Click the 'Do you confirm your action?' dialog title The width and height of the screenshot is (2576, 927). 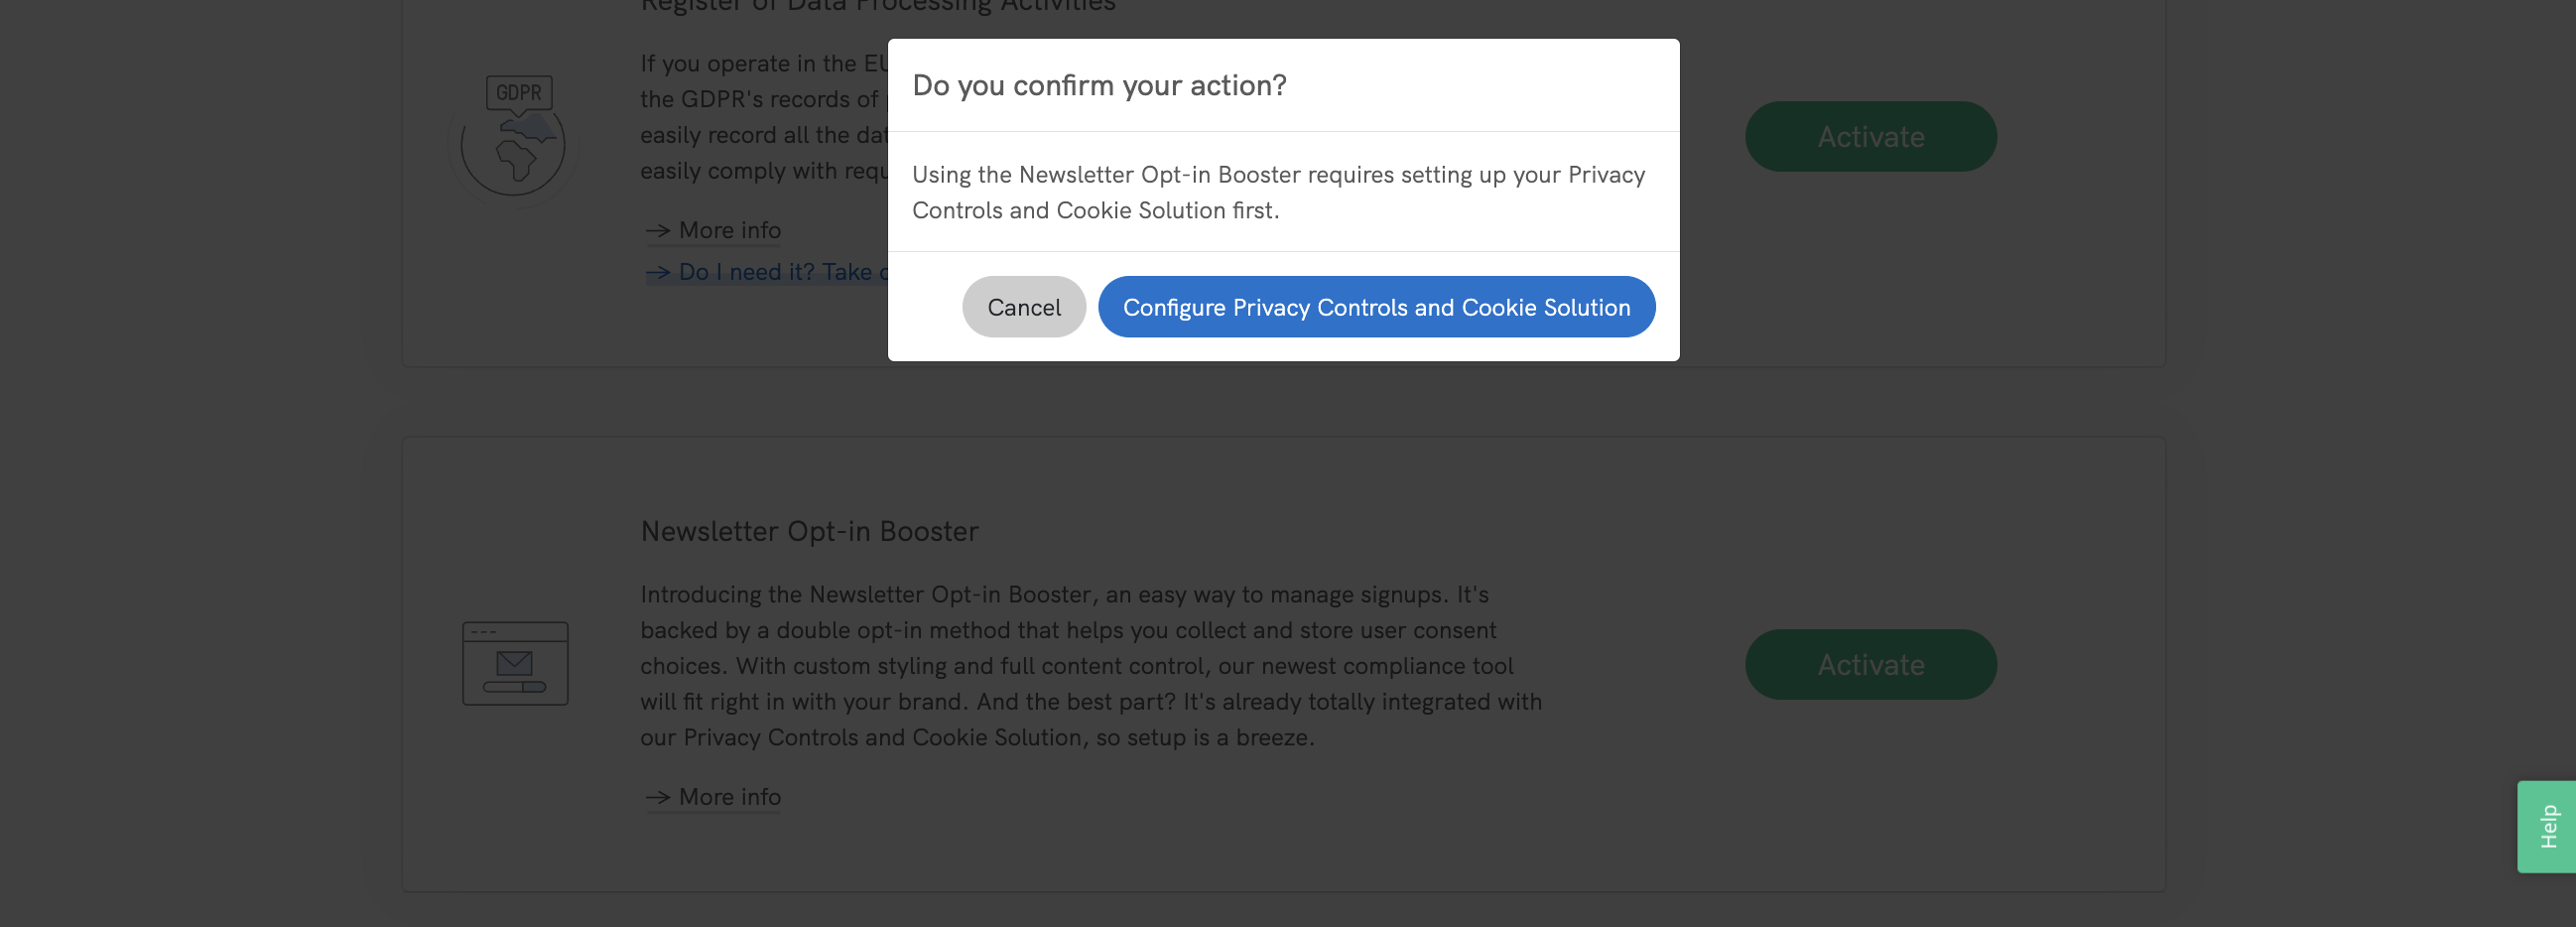[x=1099, y=86]
